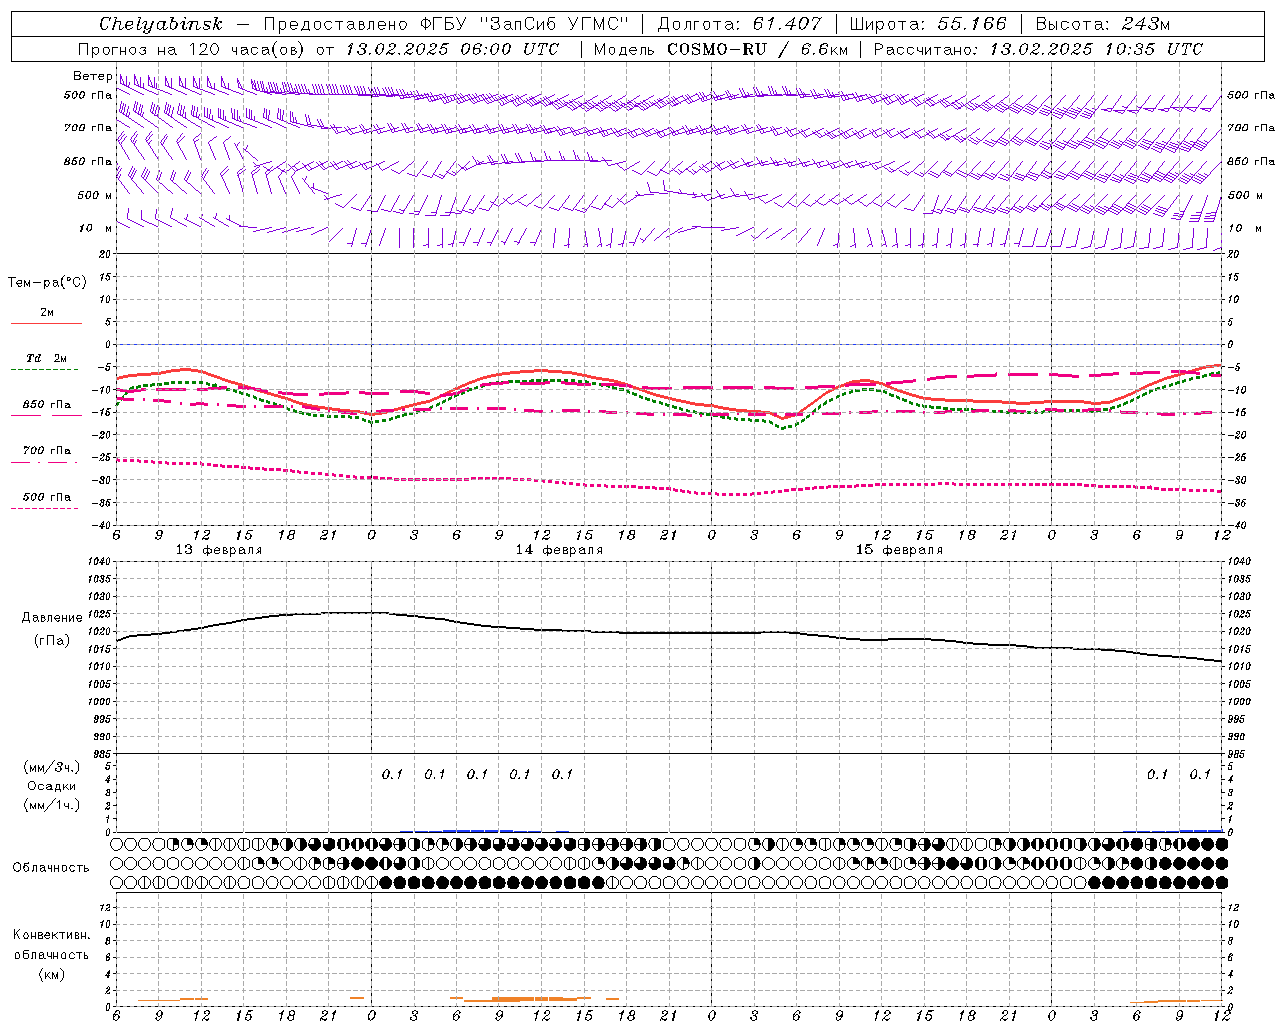Click the left pressure axis value '985'
Image resolution: width=1280 pixels, height=1024 pixels.
click(100, 754)
